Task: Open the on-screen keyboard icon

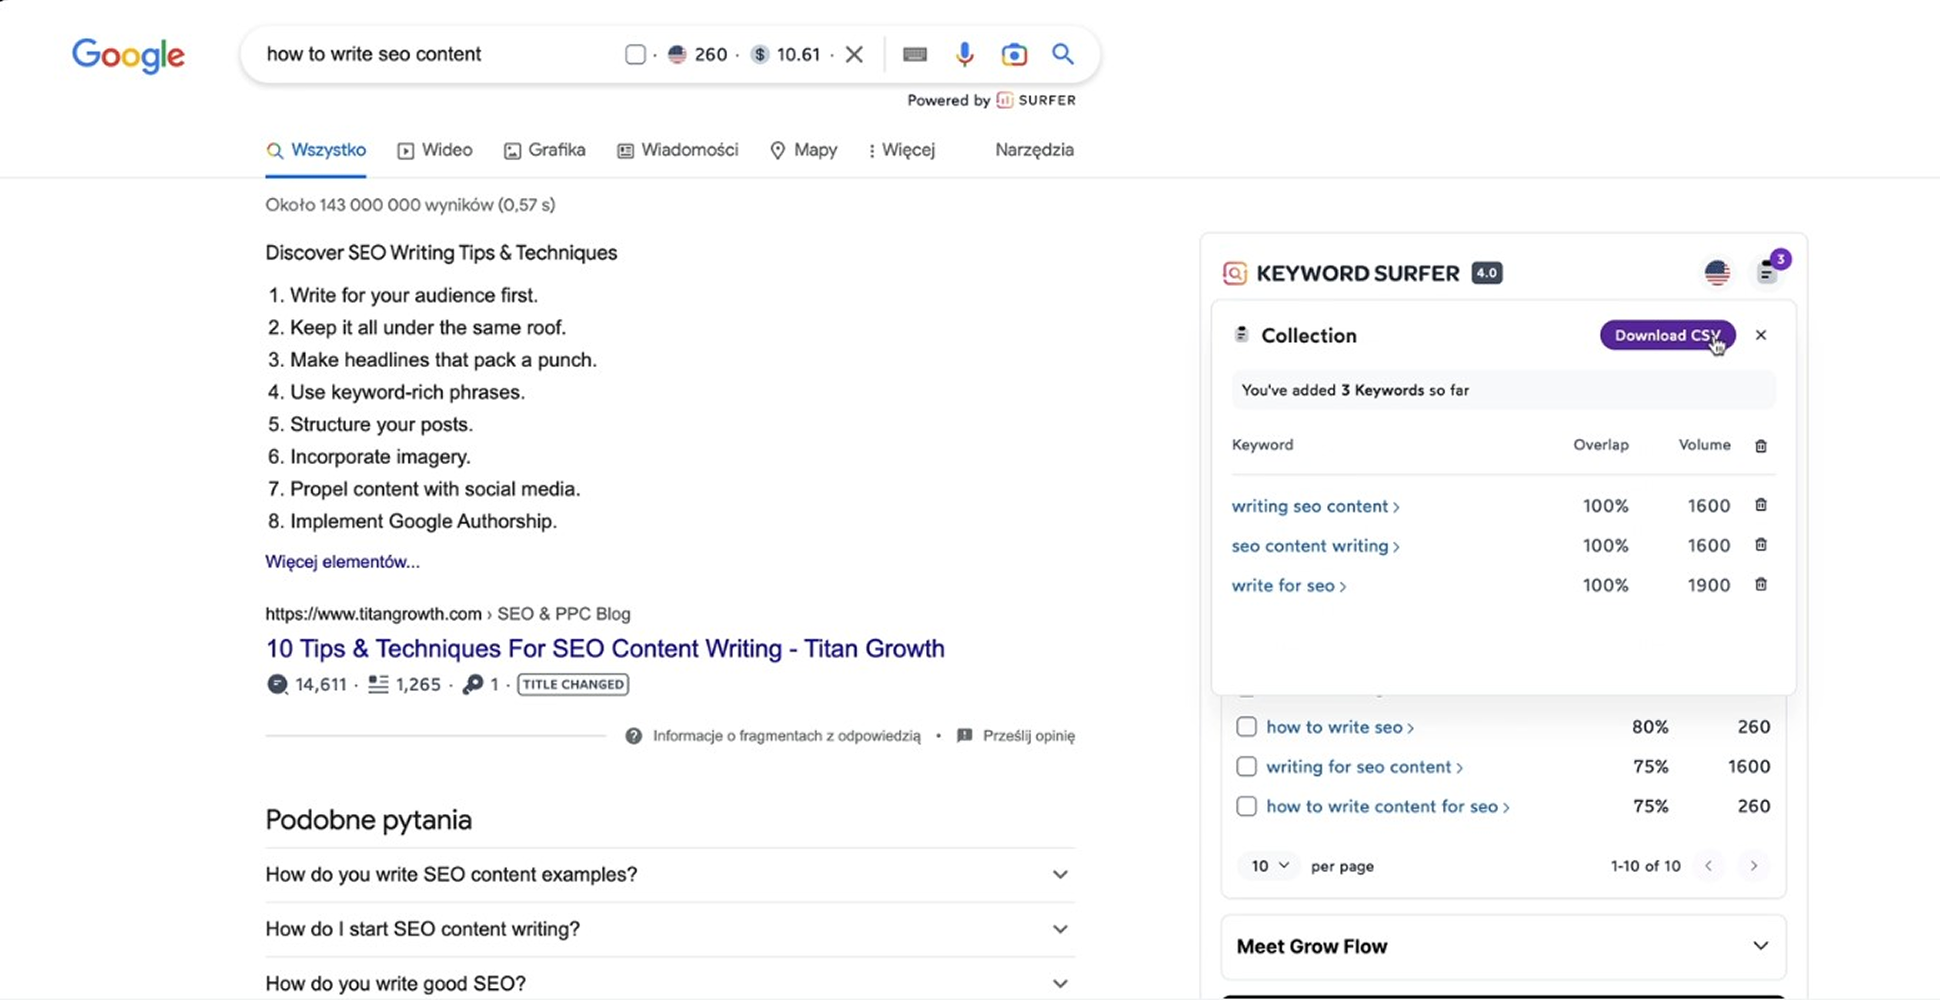Action: click(x=914, y=54)
